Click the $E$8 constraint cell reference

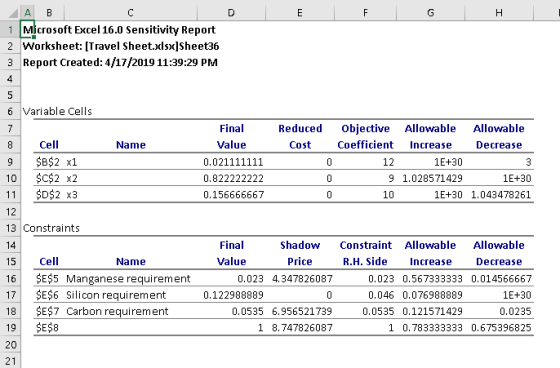[47, 328]
